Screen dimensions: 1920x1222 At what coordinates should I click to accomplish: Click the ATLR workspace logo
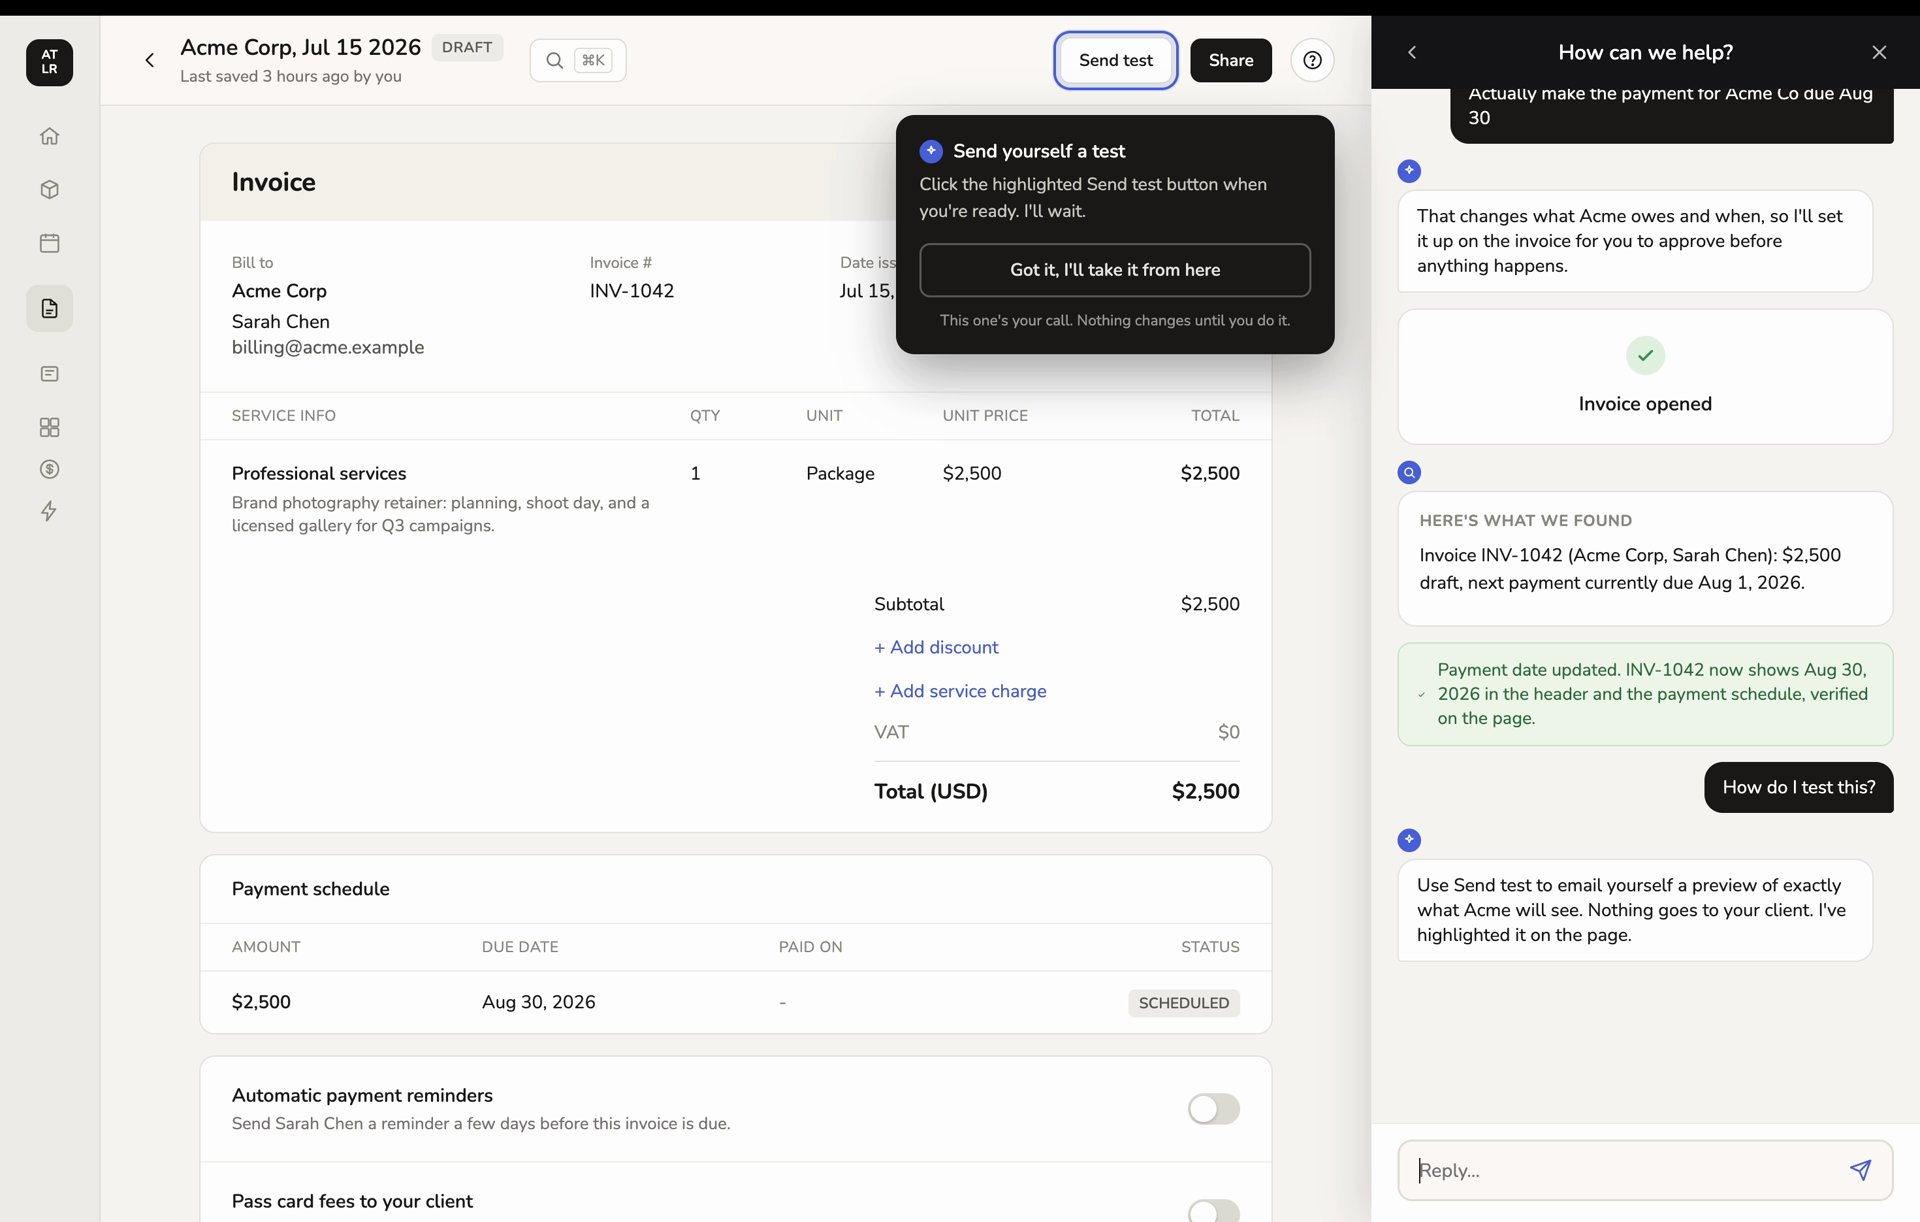[x=49, y=62]
